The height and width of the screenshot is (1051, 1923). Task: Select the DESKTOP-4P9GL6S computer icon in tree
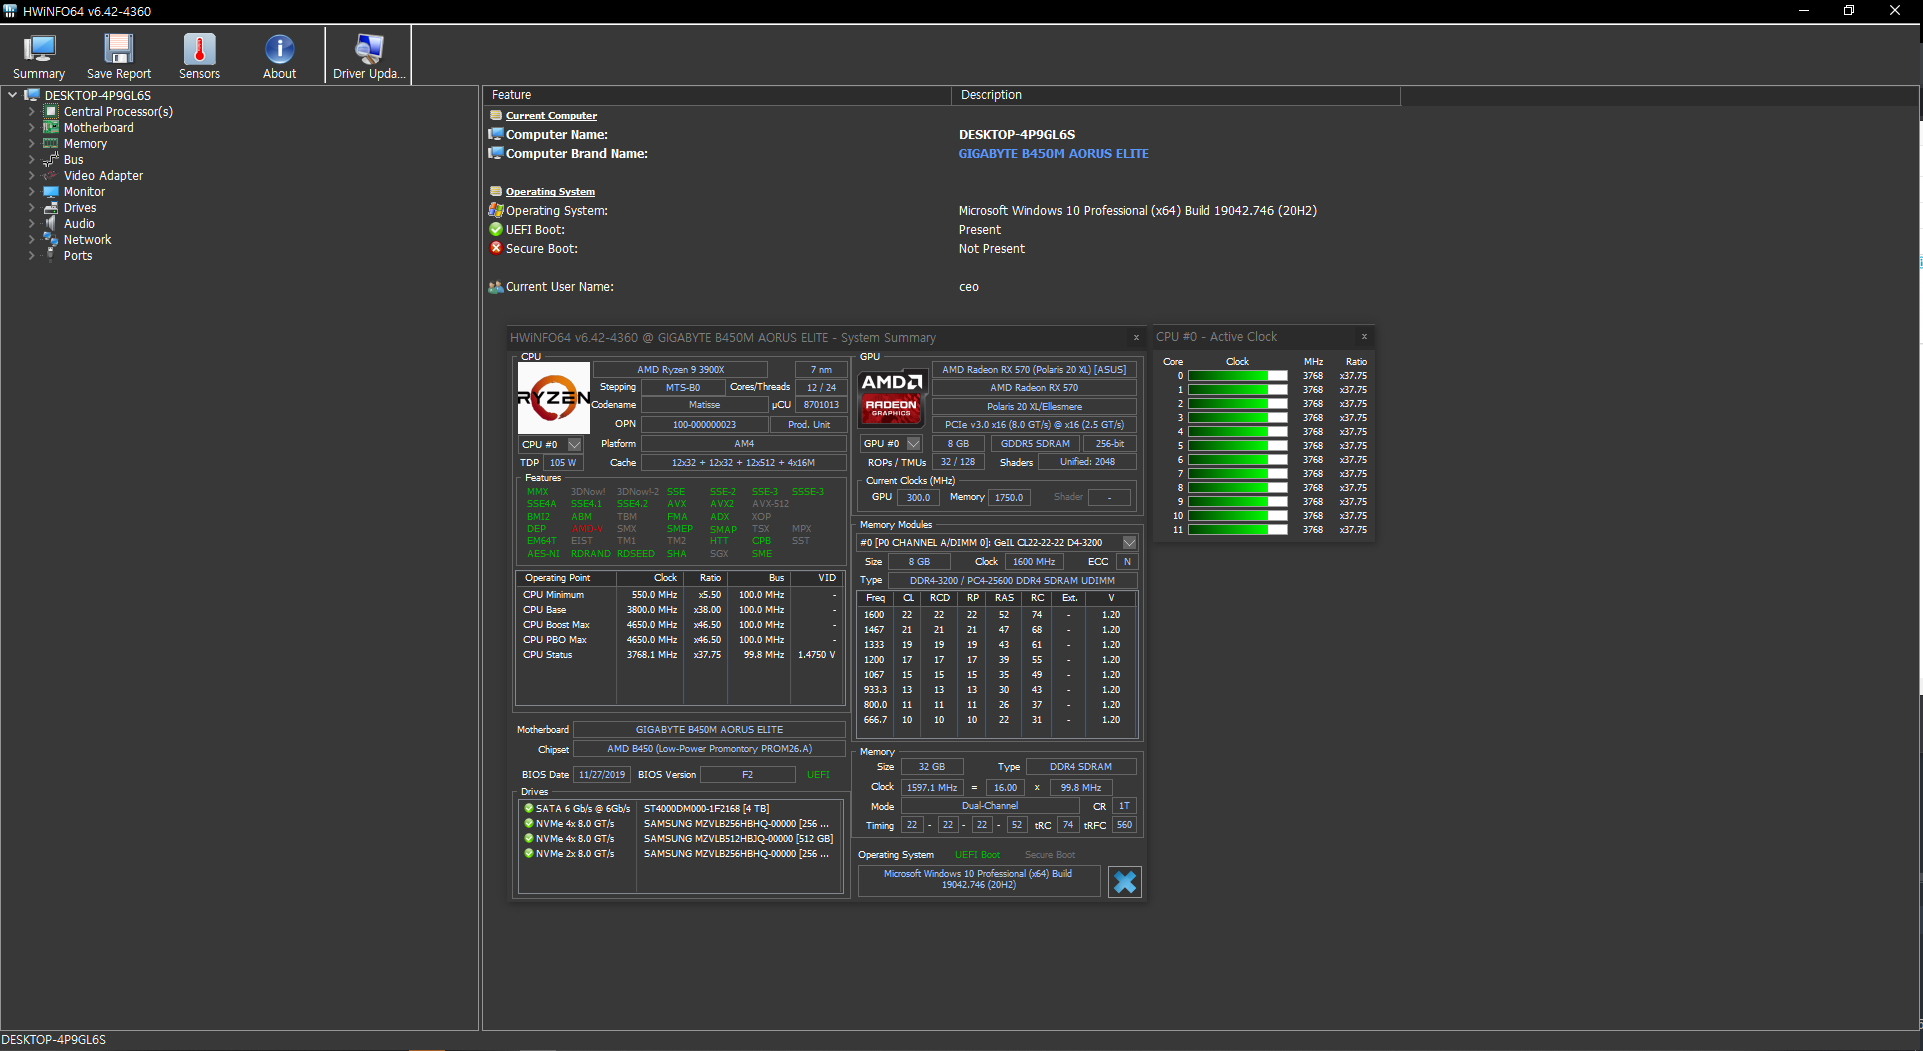[x=32, y=95]
